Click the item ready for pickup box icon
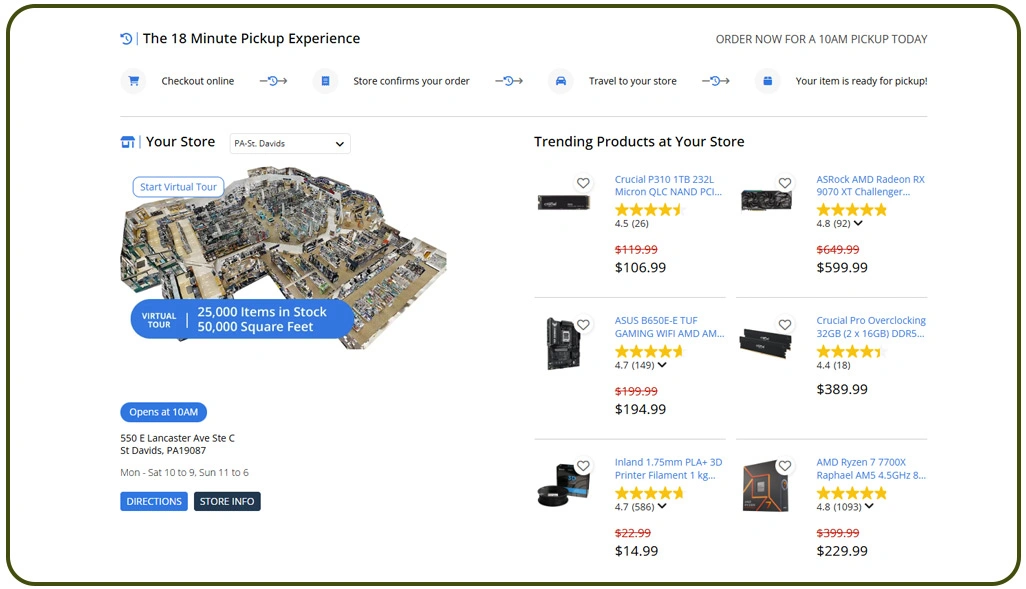Screen dimensions: 1026x589 pyautogui.click(x=768, y=80)
